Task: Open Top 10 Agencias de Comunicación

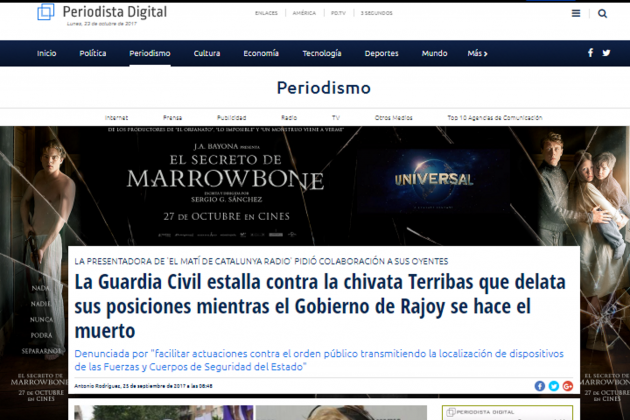Action: (495, 118)
